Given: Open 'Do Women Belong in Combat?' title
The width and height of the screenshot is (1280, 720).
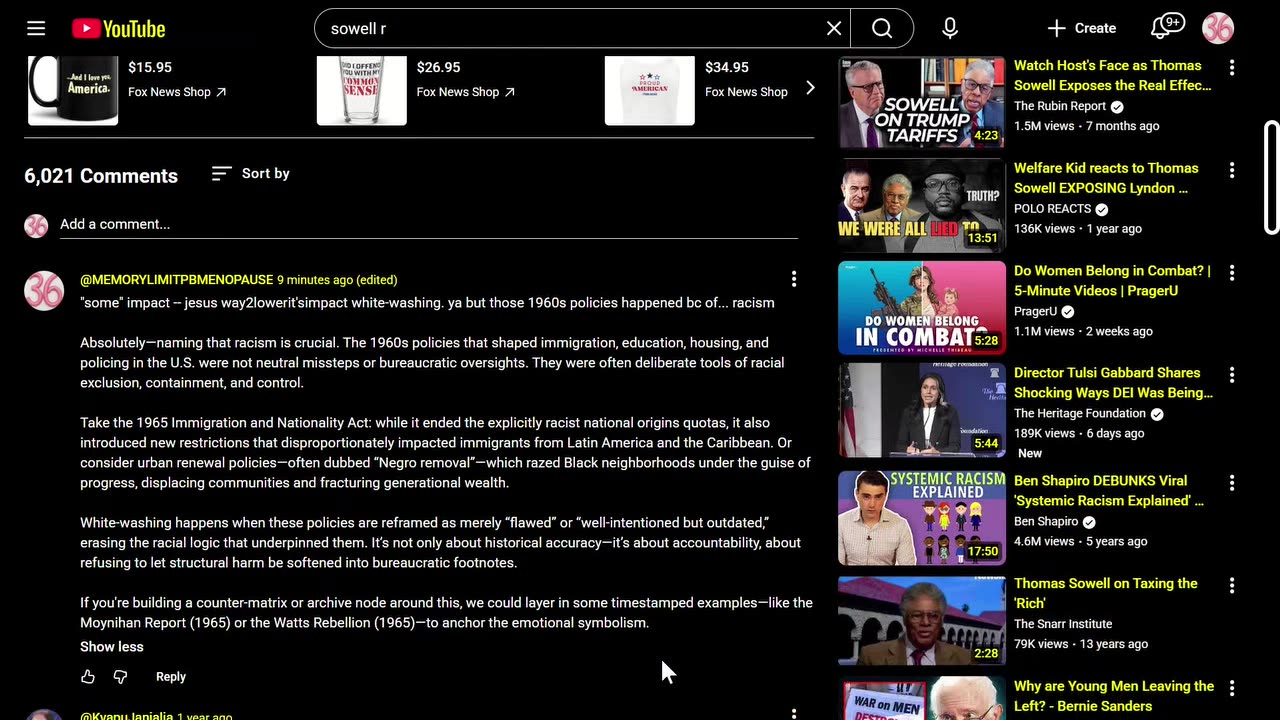Looking at the screenshot, I should pos(1112,281).
